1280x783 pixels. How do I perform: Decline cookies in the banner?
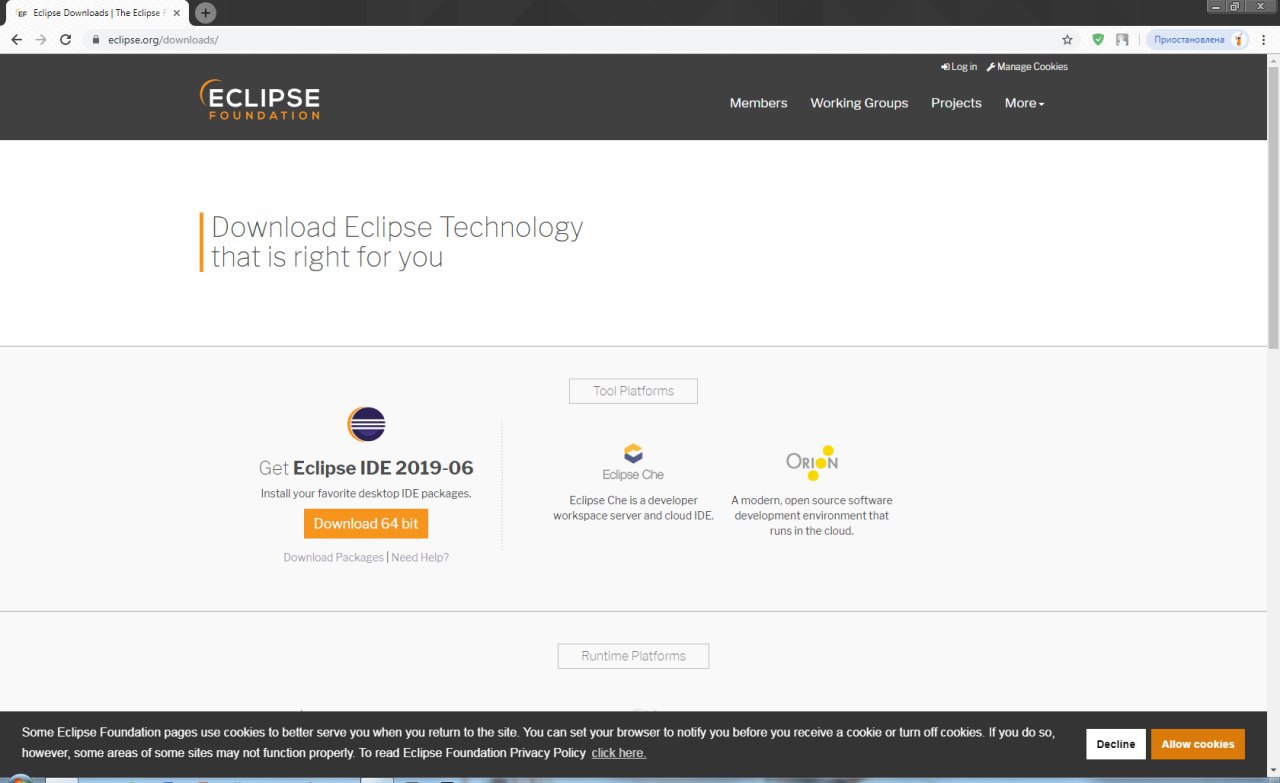[1115, 744]
